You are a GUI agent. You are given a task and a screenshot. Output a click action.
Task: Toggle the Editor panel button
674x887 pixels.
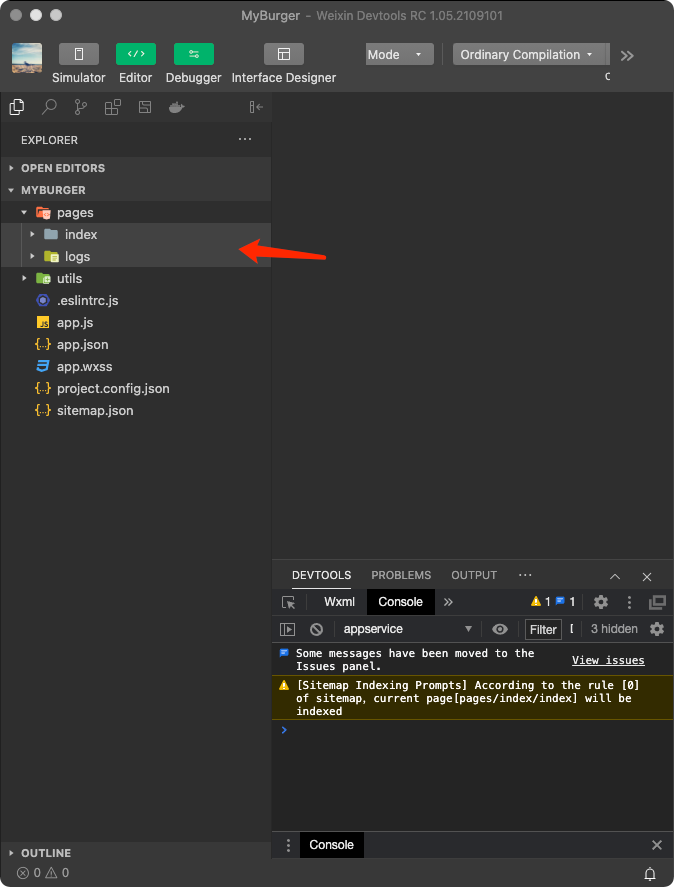coord(136,54)
